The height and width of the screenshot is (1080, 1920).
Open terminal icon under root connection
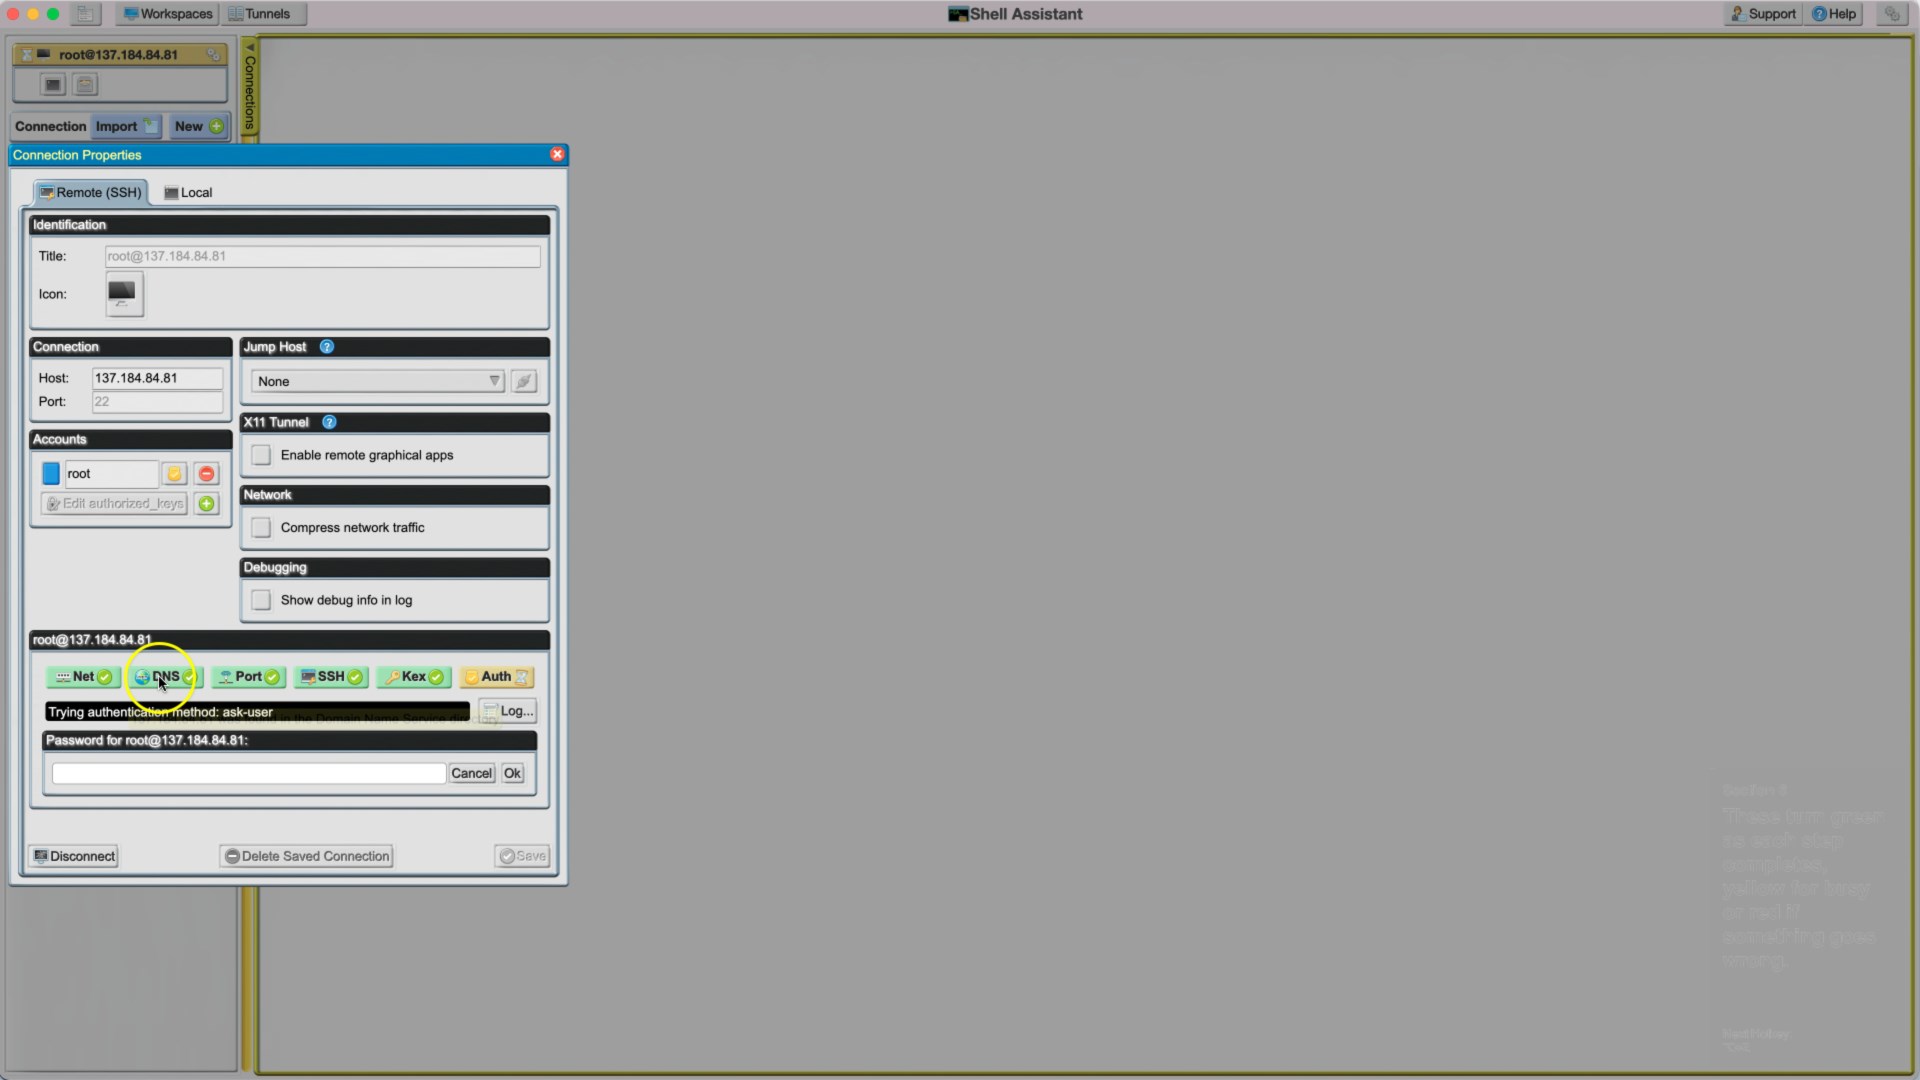[x=53, y=85]
